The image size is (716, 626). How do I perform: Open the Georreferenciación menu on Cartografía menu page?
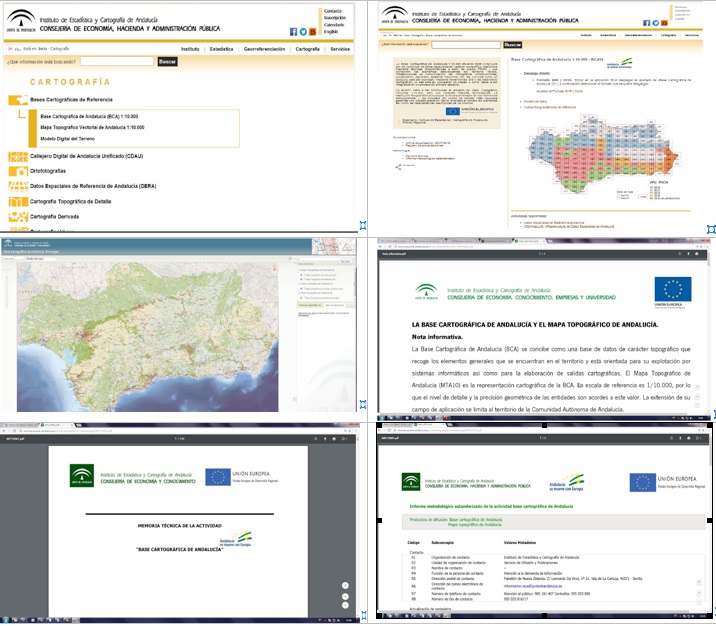tap(264, 49)
